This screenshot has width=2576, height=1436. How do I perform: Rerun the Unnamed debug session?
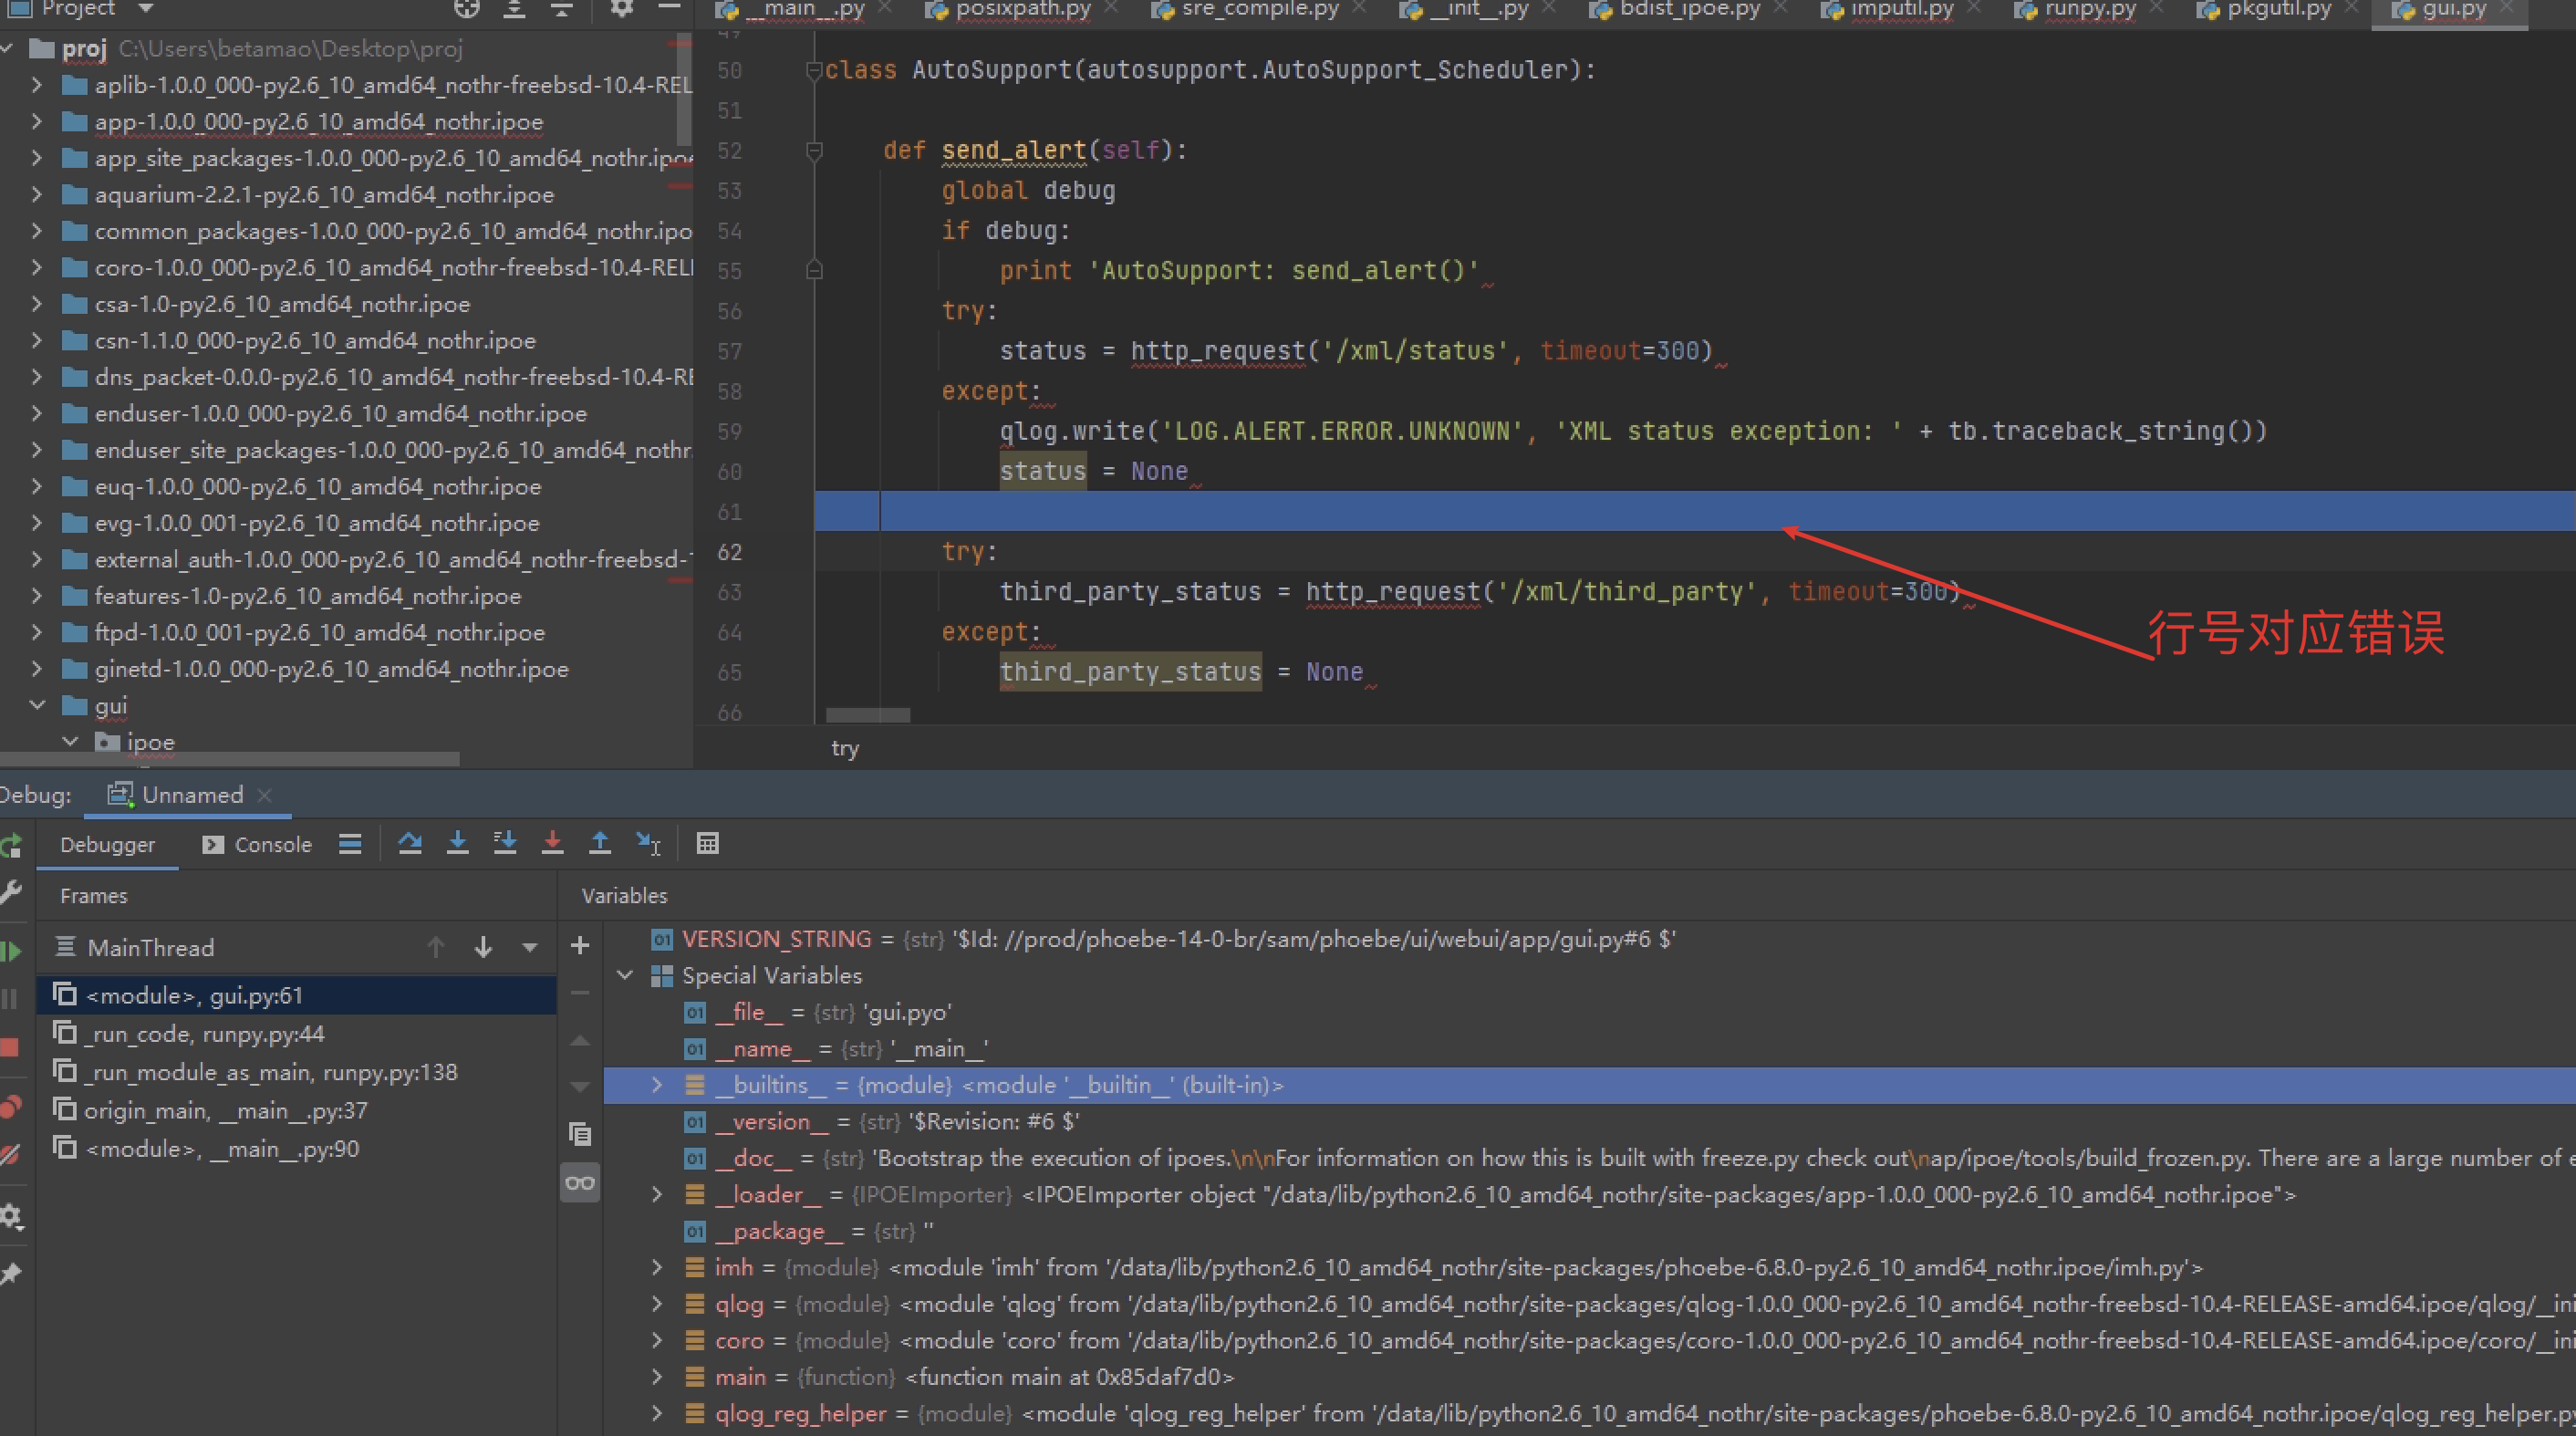pos(11,846)
